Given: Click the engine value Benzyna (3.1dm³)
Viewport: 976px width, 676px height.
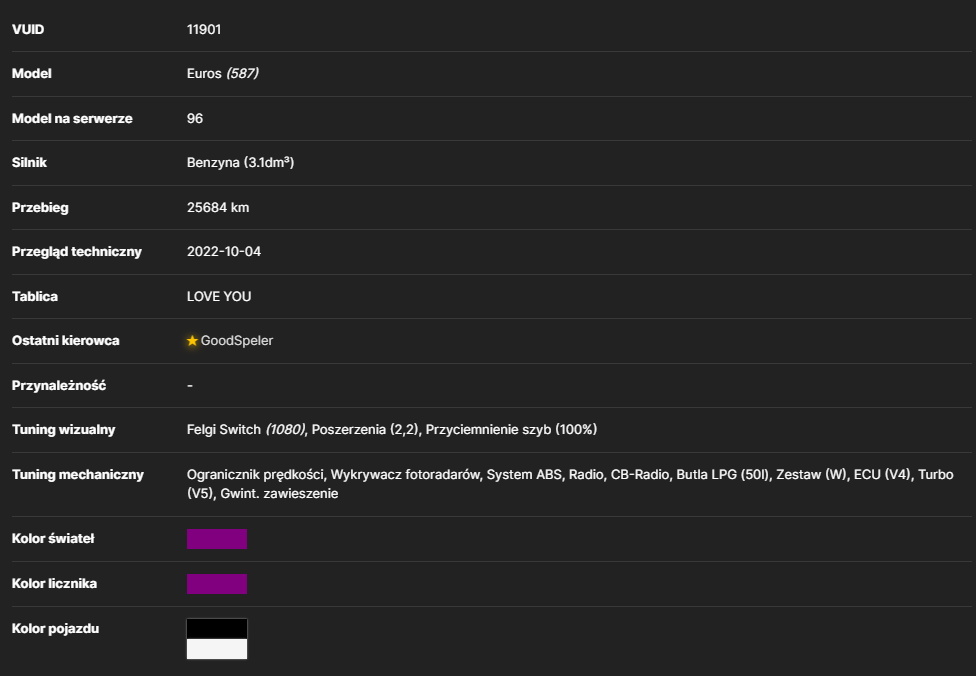Looking at the screenshot, I should pos(240,162).
